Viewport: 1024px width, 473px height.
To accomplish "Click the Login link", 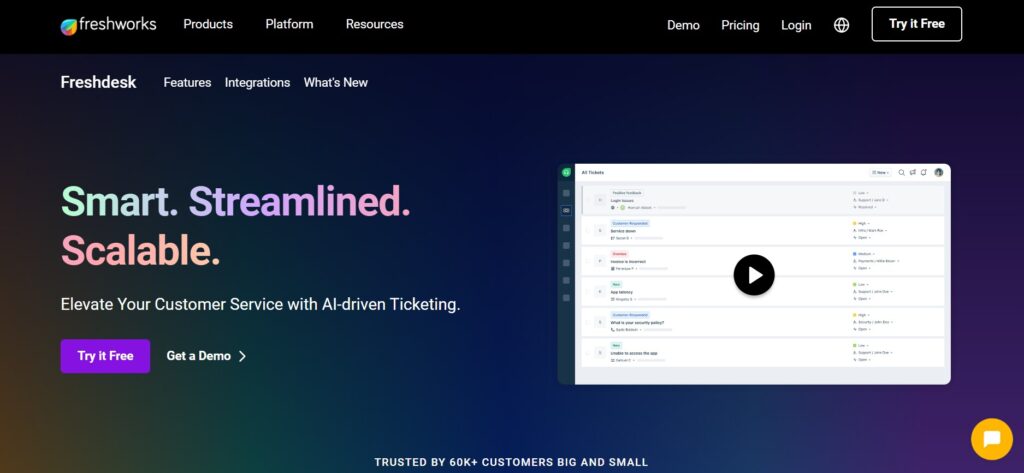I will (x=796, y=25).
